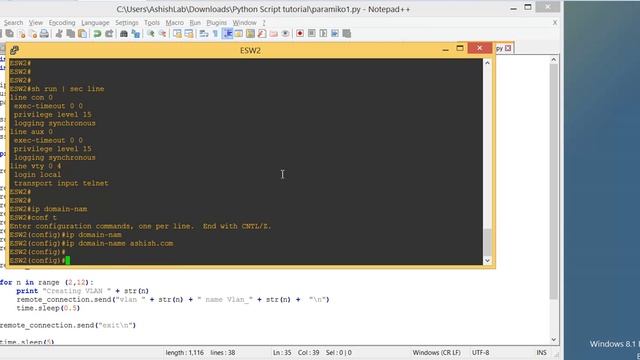Open the Function List icon
This screenshot has width=640, height=360.
262,34
